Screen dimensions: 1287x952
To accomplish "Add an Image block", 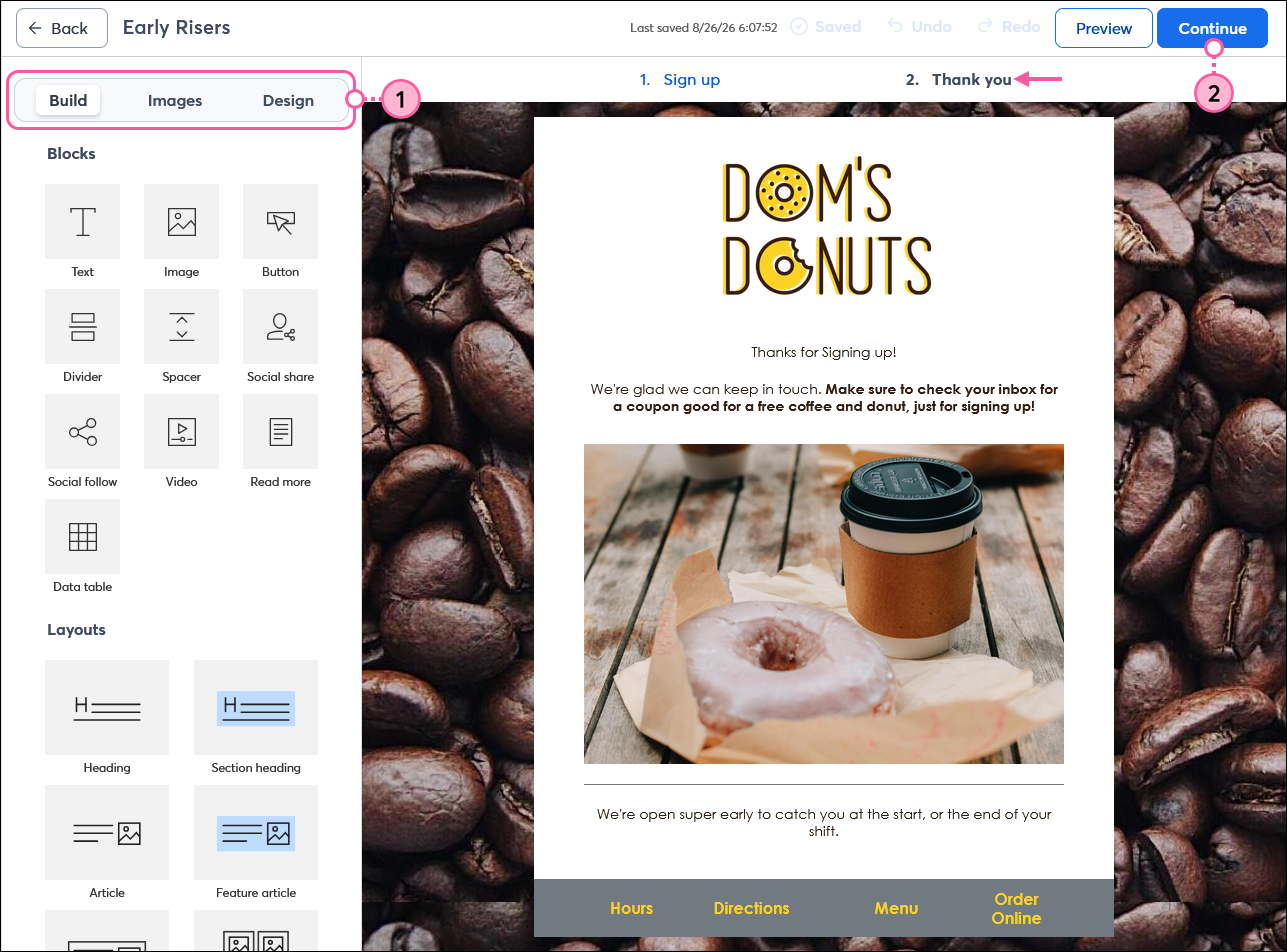I will click(181, 222).
